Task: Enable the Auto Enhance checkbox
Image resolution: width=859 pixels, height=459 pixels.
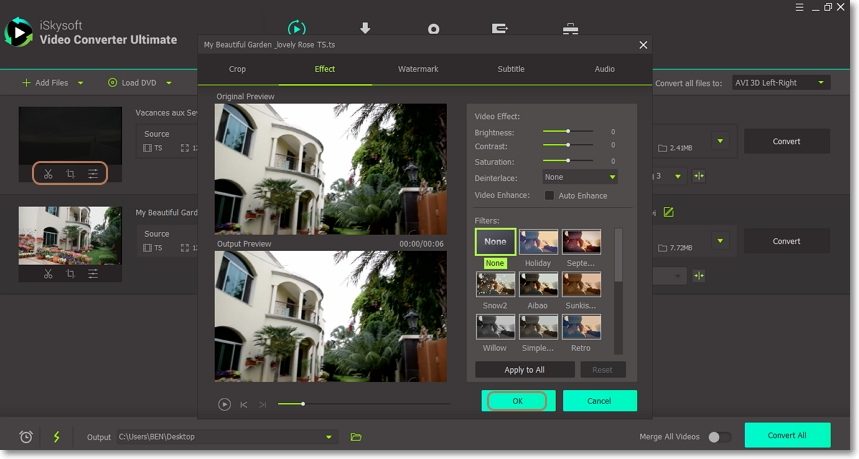Action: point(549,196)
